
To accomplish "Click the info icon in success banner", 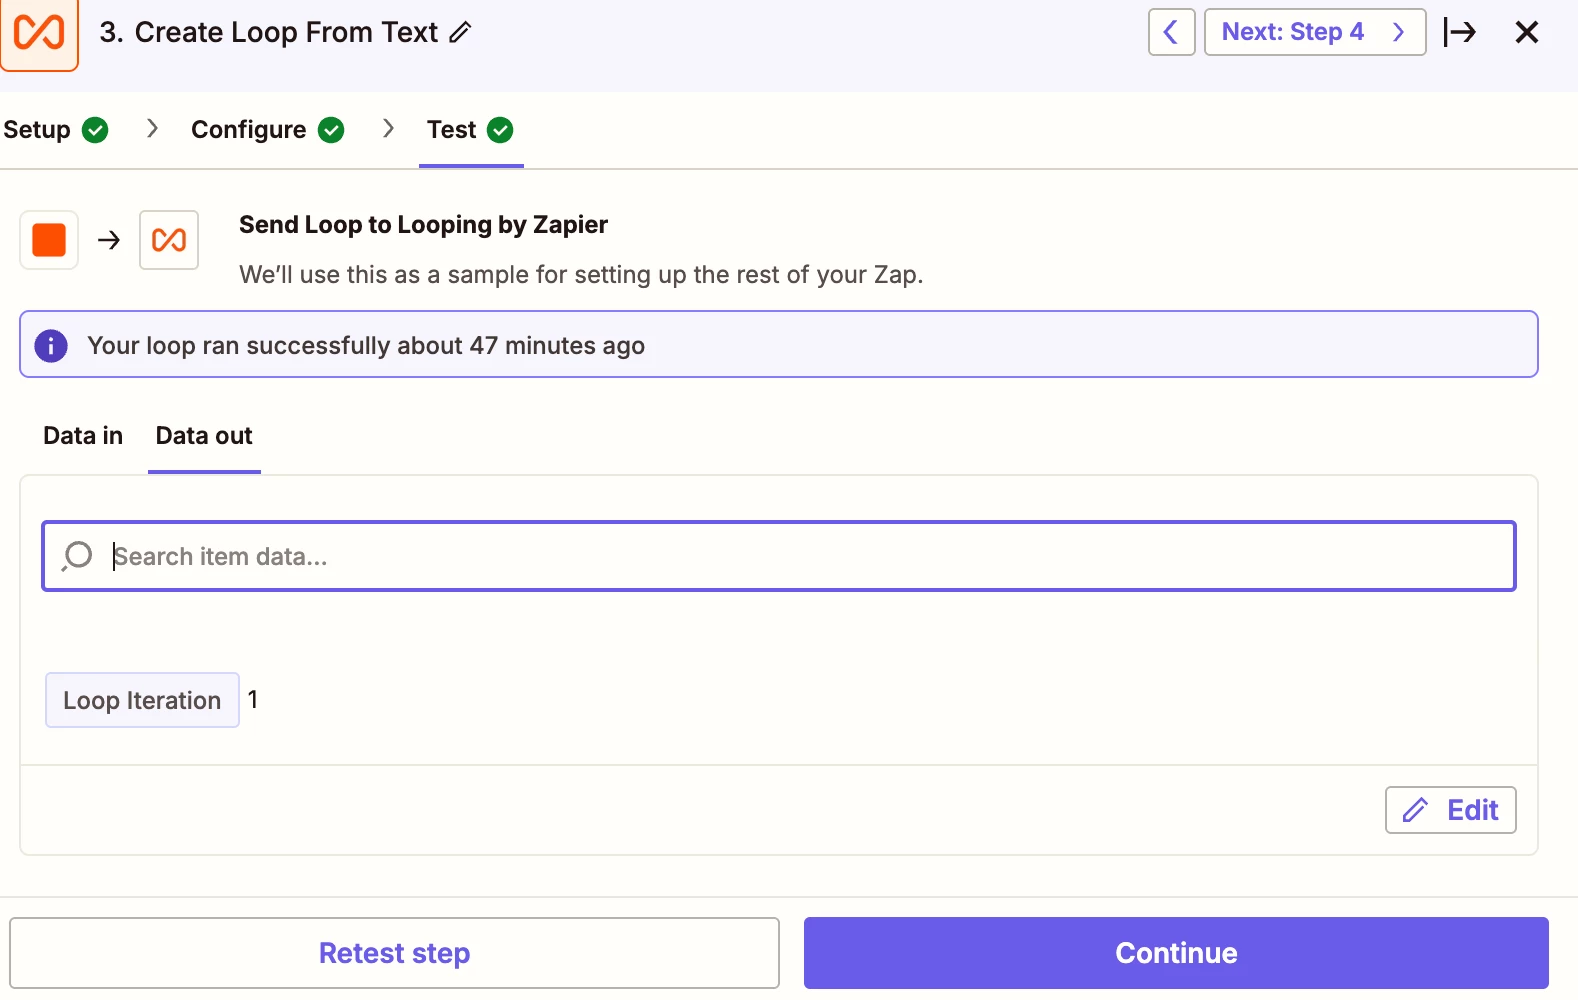I will 51,346.
